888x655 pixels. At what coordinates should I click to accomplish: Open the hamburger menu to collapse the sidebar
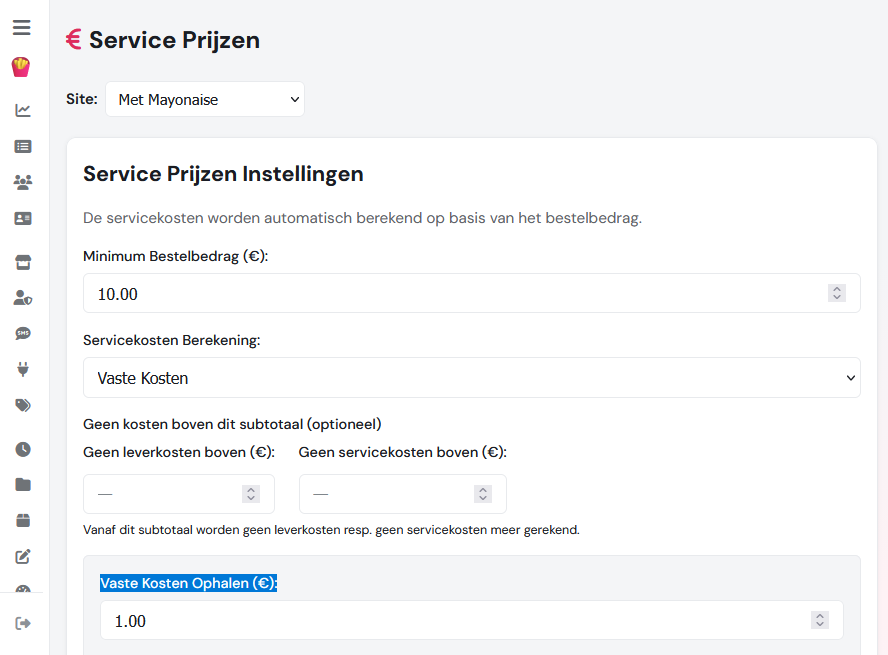pos(22,28)
